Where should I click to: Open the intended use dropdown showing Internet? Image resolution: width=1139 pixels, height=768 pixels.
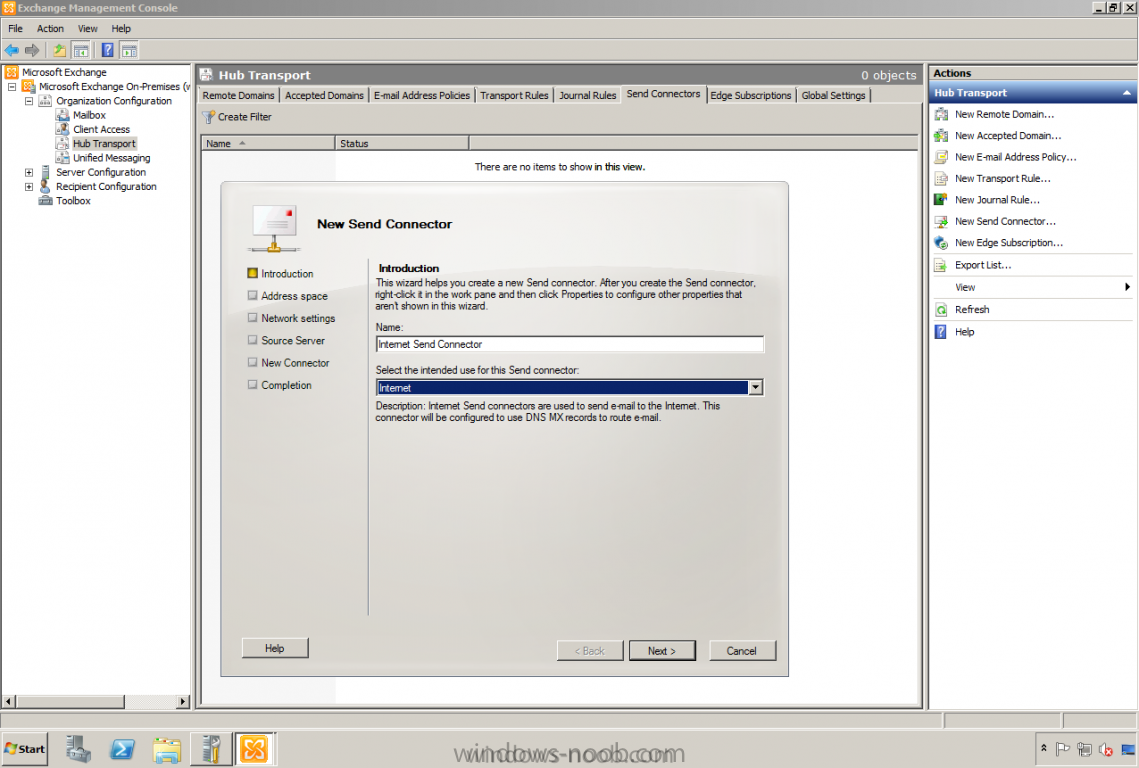point(755,387)
